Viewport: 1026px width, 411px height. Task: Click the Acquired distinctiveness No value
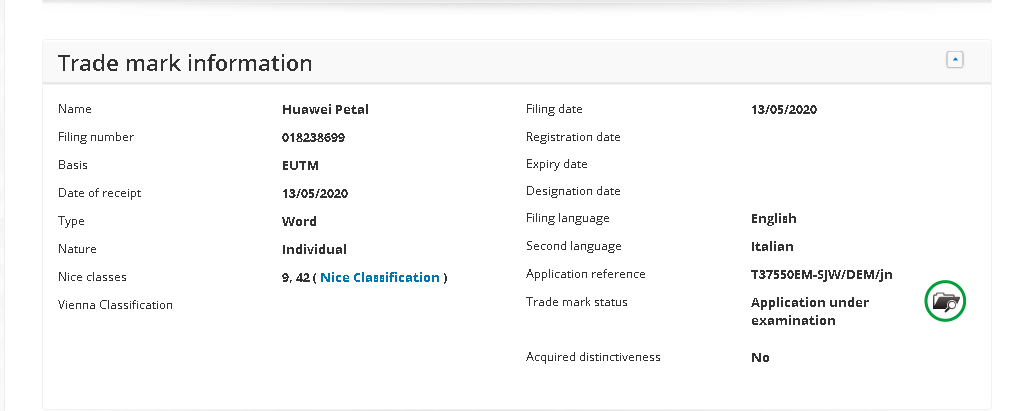point(760,357)
